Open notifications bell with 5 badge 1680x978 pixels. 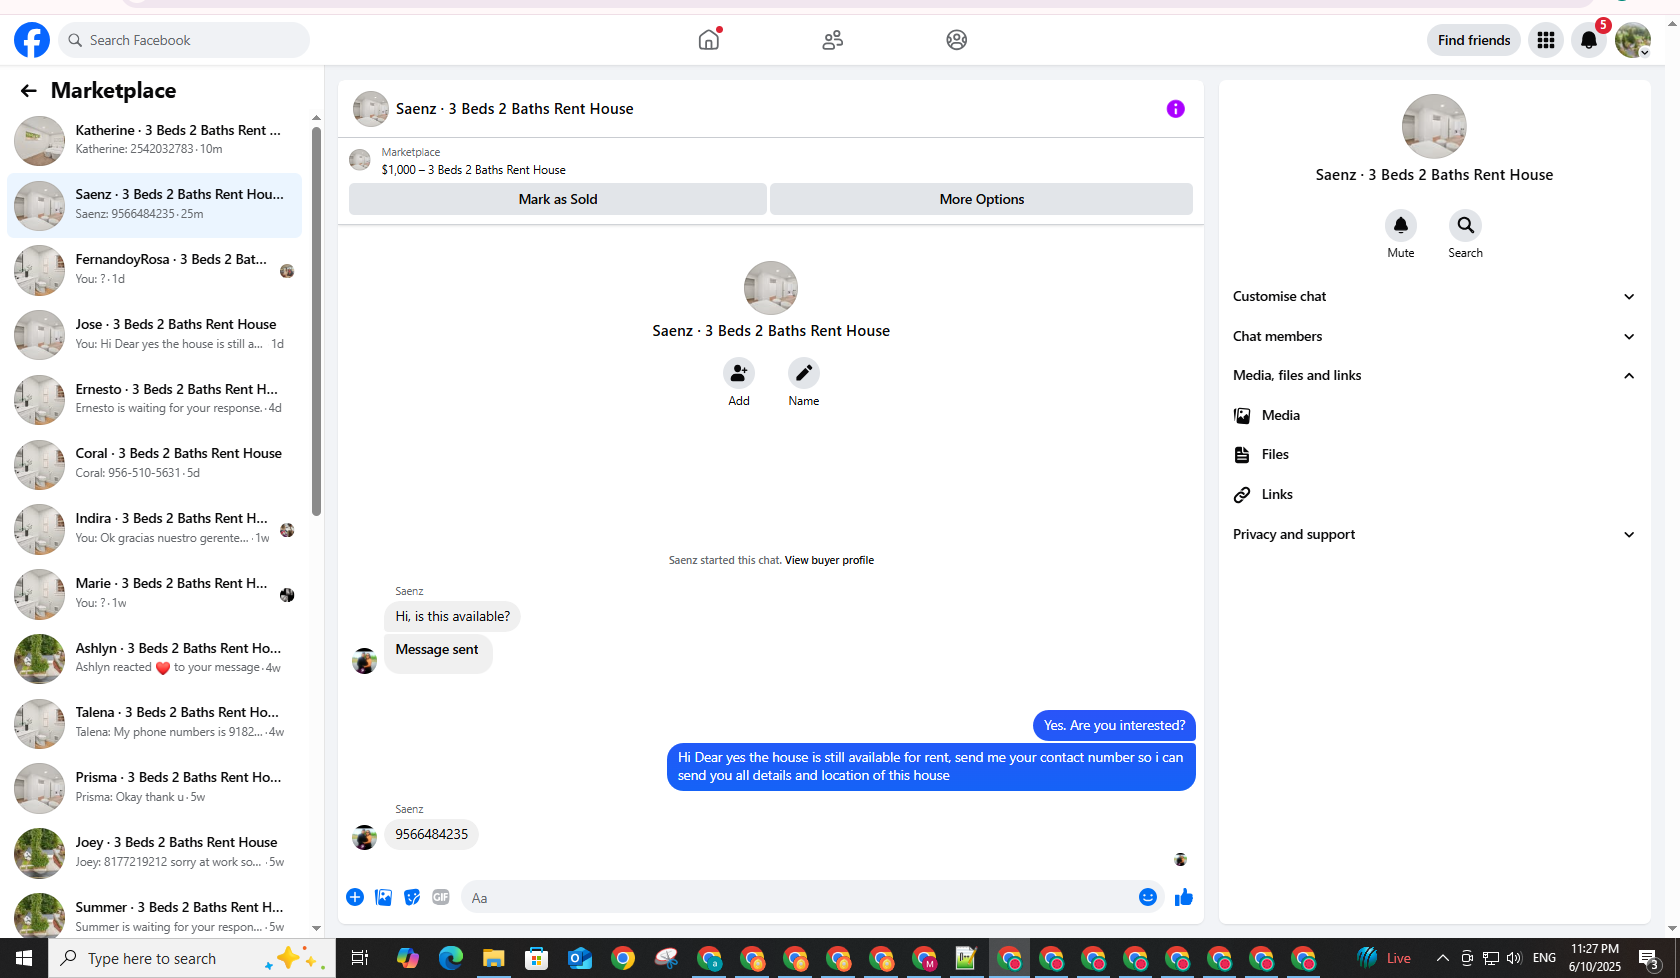(x=1589, y=40)
